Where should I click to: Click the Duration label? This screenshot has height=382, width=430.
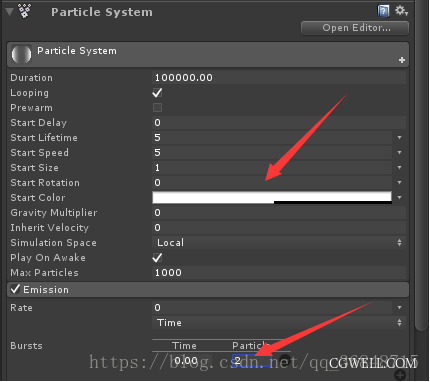click(x=31, y=78)
